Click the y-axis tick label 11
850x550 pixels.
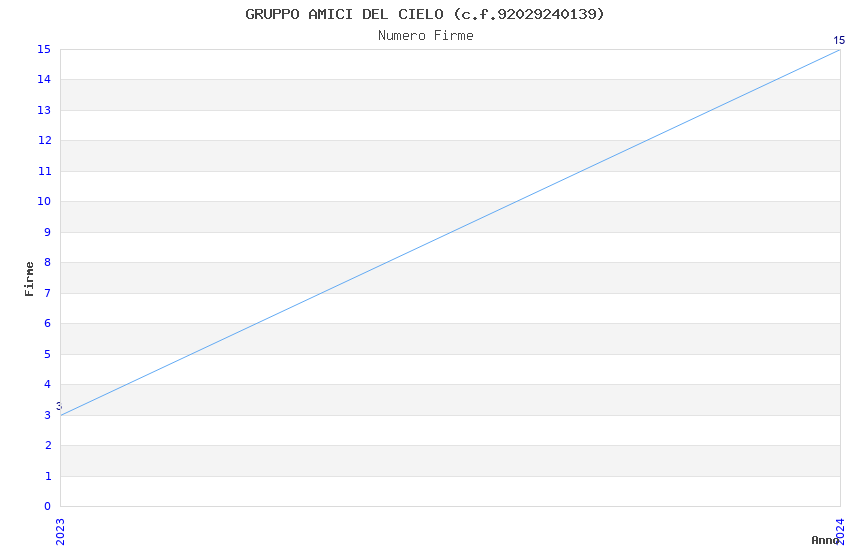click(44, 171)
